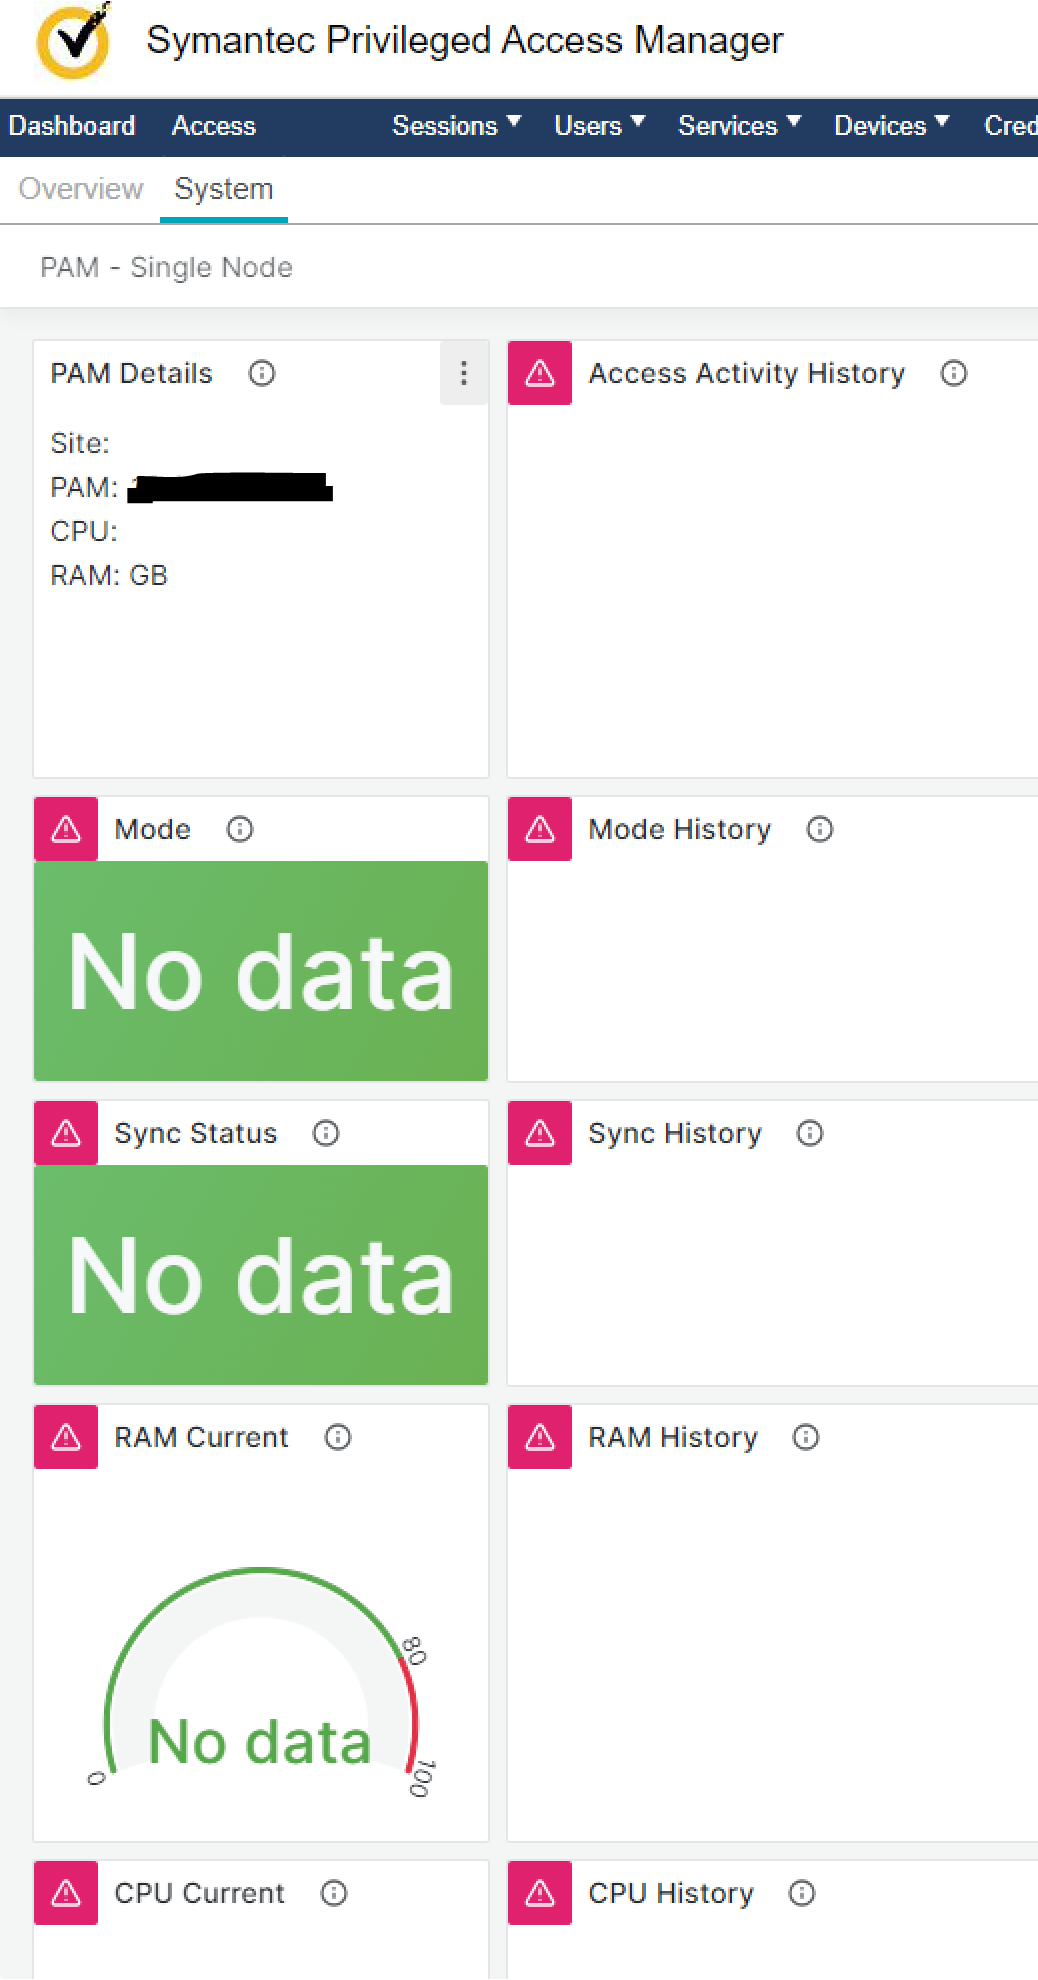Click the RAM History info icon

[806, 1437]
